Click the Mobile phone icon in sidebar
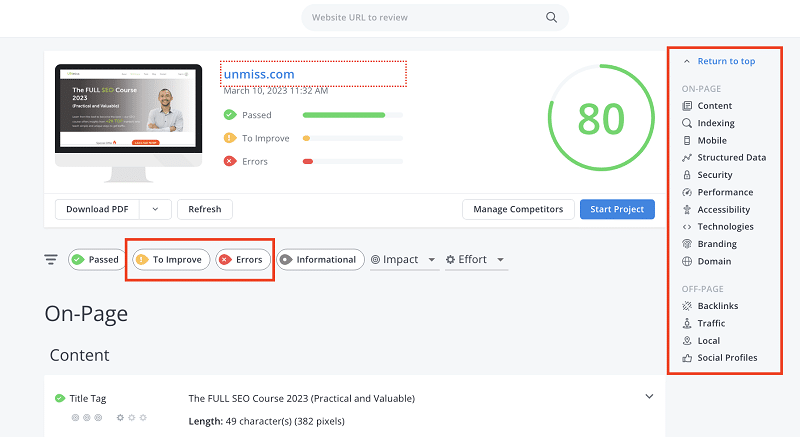The width and height of the screenshot is (800, 437). tap(687, 140)
